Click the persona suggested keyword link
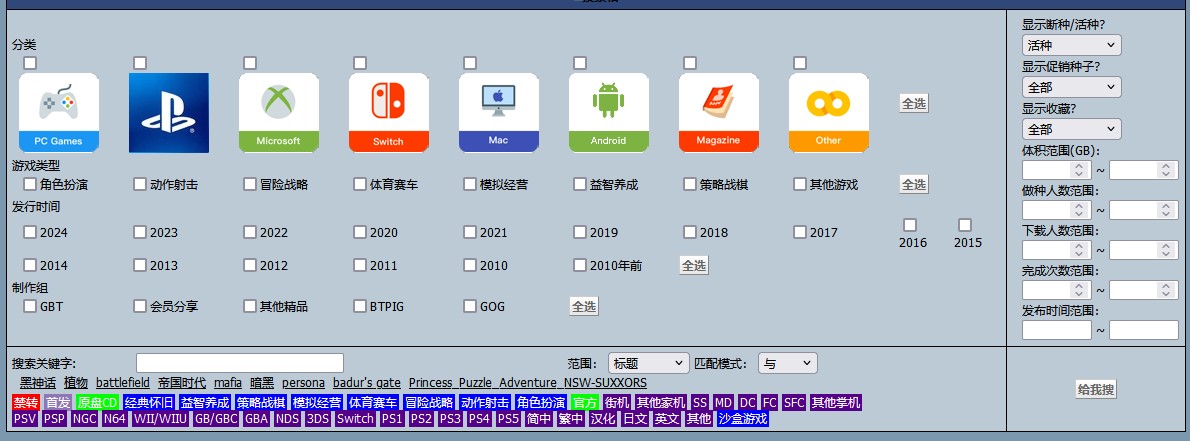 pos(304,383)
